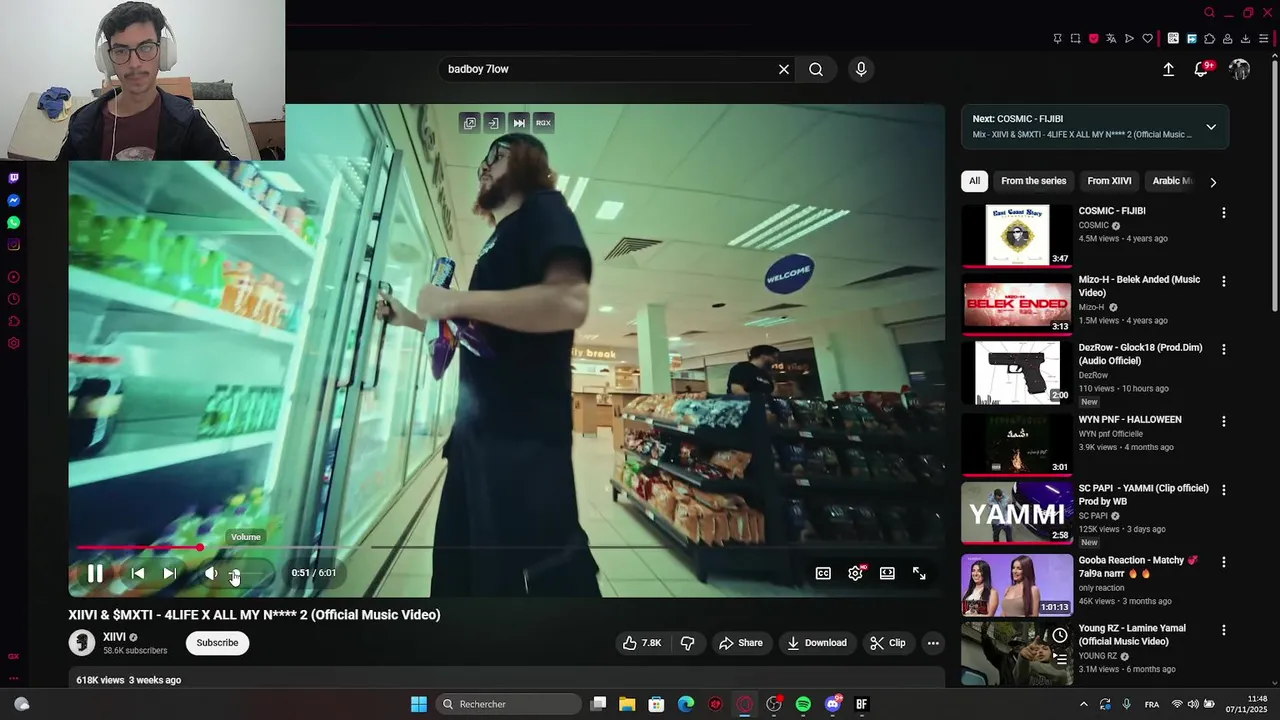Viewport: 1280px width, 720px height.
Task: Open the XIIVI channel avatar
Action: (x=81, y=643)
